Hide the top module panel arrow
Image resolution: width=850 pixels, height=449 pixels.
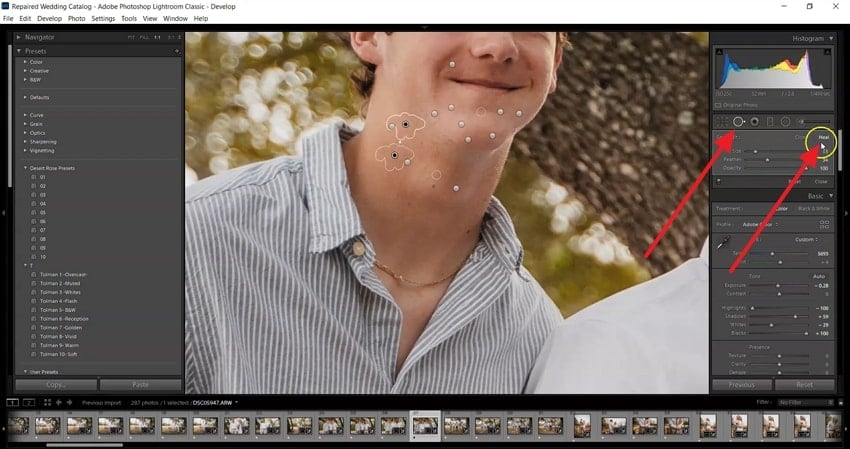coord(424,27)
